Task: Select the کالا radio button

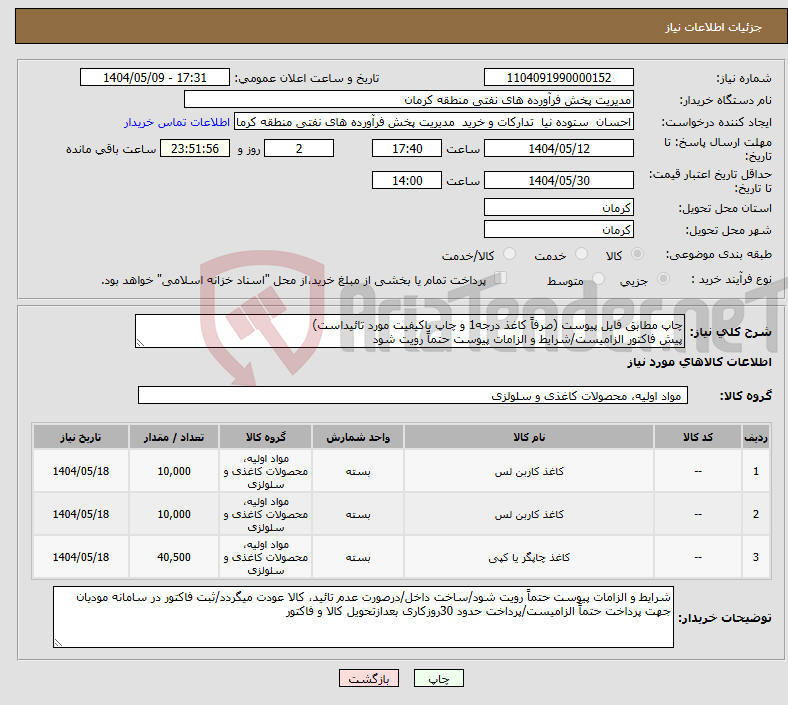Action: [639, 255]
